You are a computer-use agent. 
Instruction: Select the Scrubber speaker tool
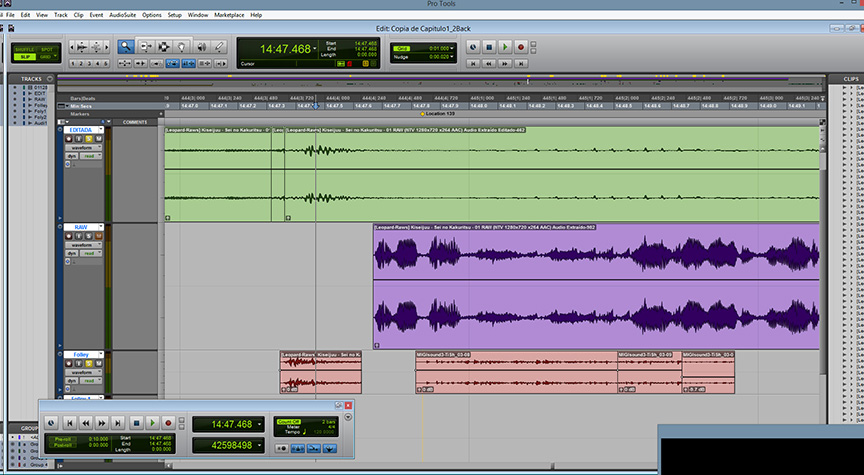point(200,46)
